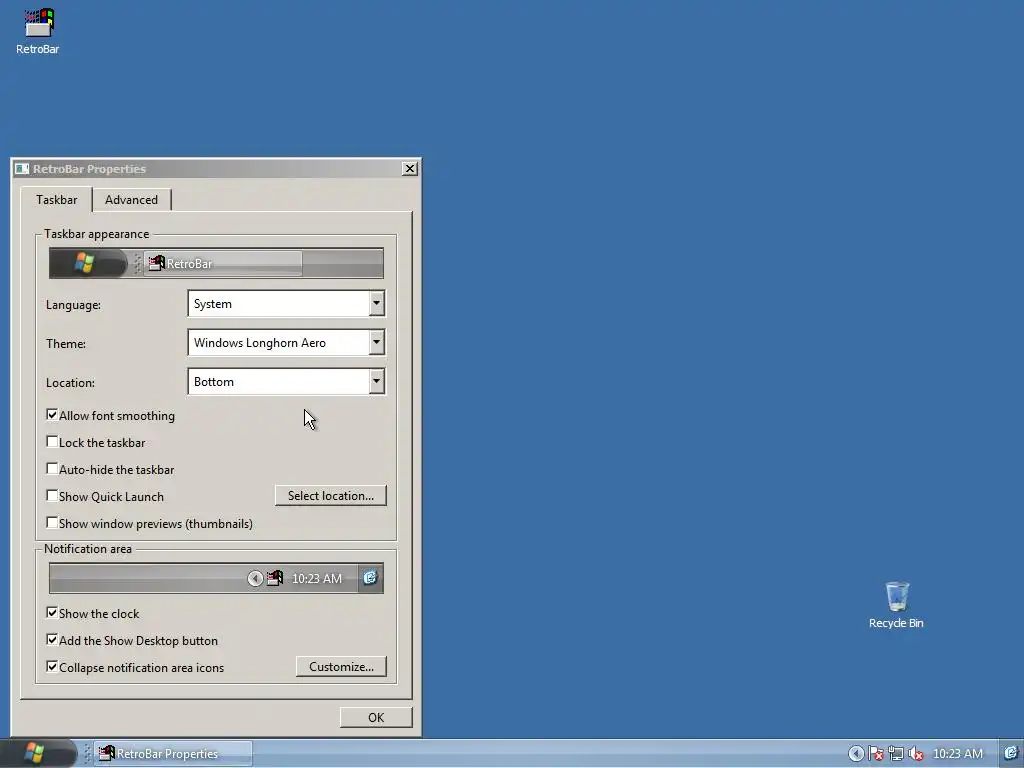Screen dimensions: 1024x768
Task: Open the Location dropdown set to Bottom
Action: tap(286, 382)
